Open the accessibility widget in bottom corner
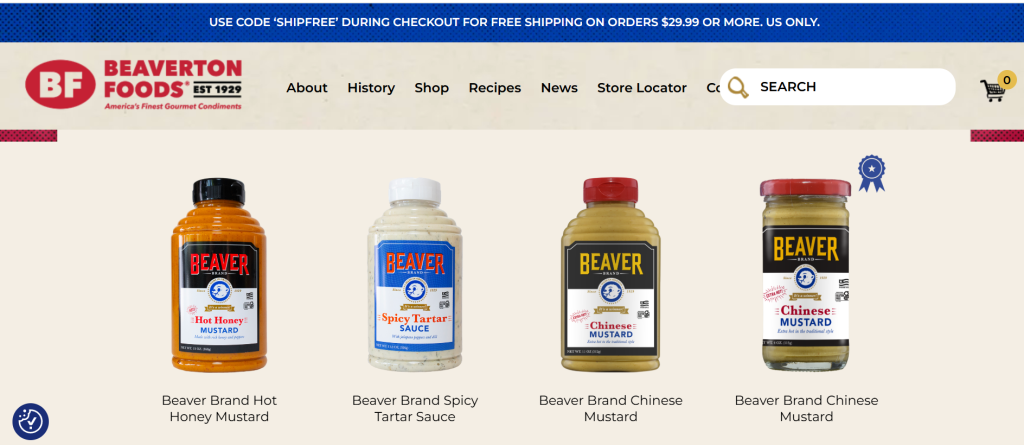Image resolution: width=1024 pixels, height=445 pixels. point(31,421)
